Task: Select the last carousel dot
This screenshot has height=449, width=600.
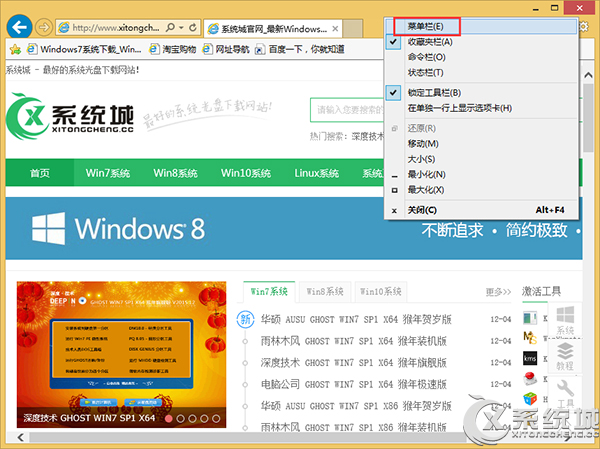Action: pos(216,419)
